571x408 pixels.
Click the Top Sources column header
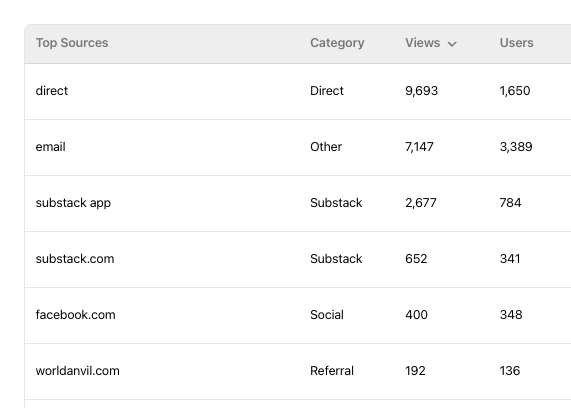click(72, 43)
